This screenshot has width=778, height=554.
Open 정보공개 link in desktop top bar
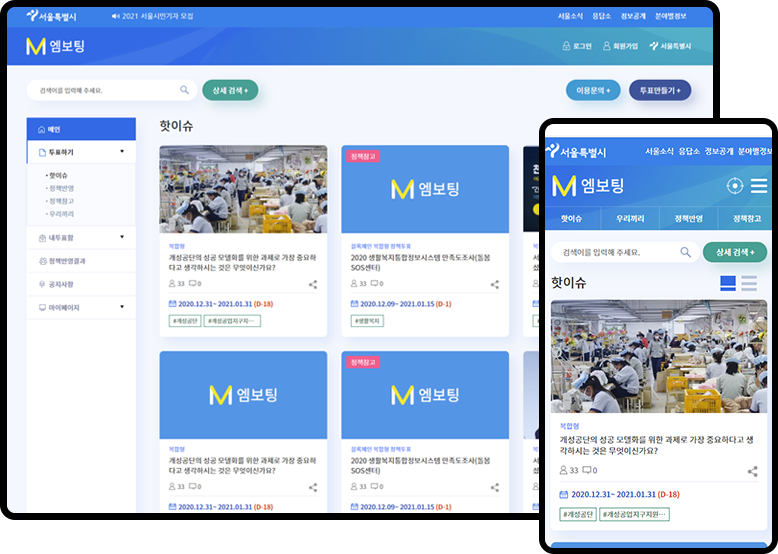633,16
